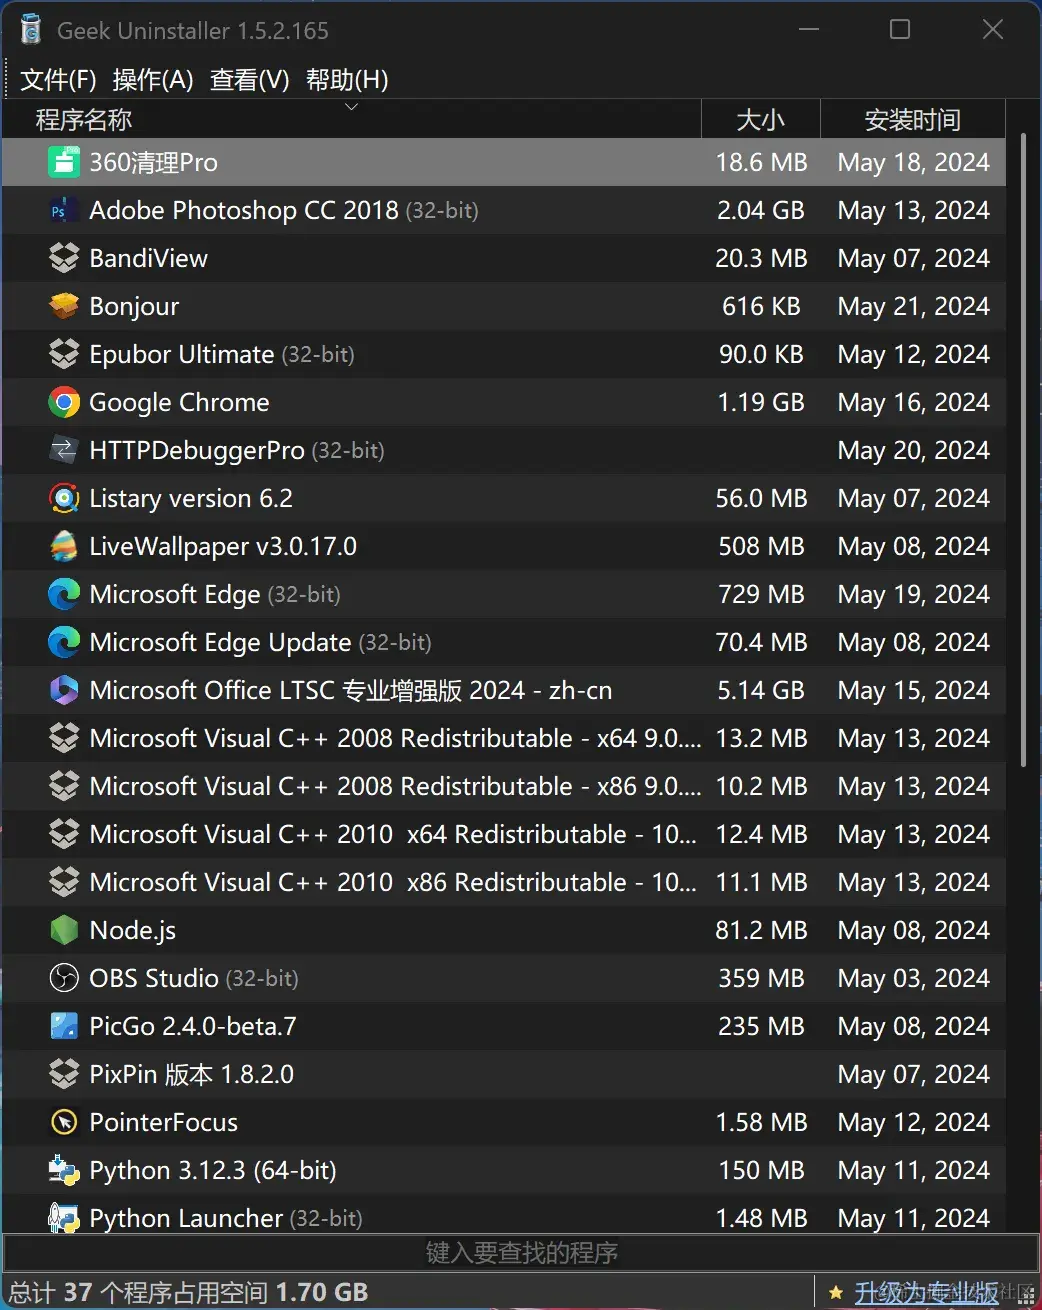Select the Bonjour program name
This screenshot has width=1042, height=1310.
click(x=135, y=306)
